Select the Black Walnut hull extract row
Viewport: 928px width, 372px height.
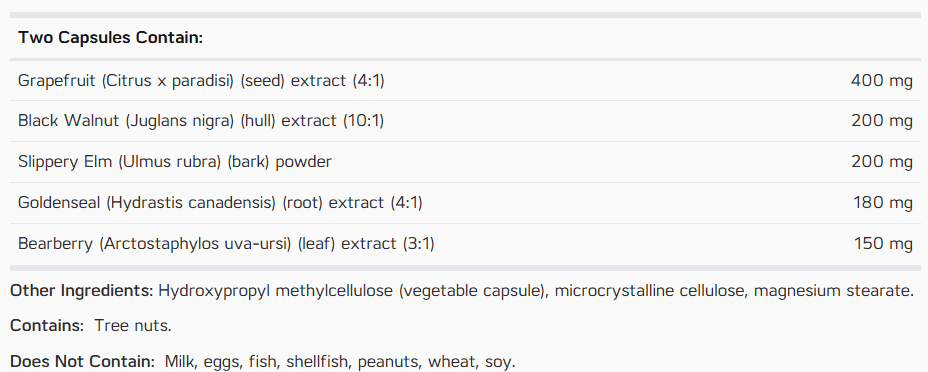click(465, 121)
